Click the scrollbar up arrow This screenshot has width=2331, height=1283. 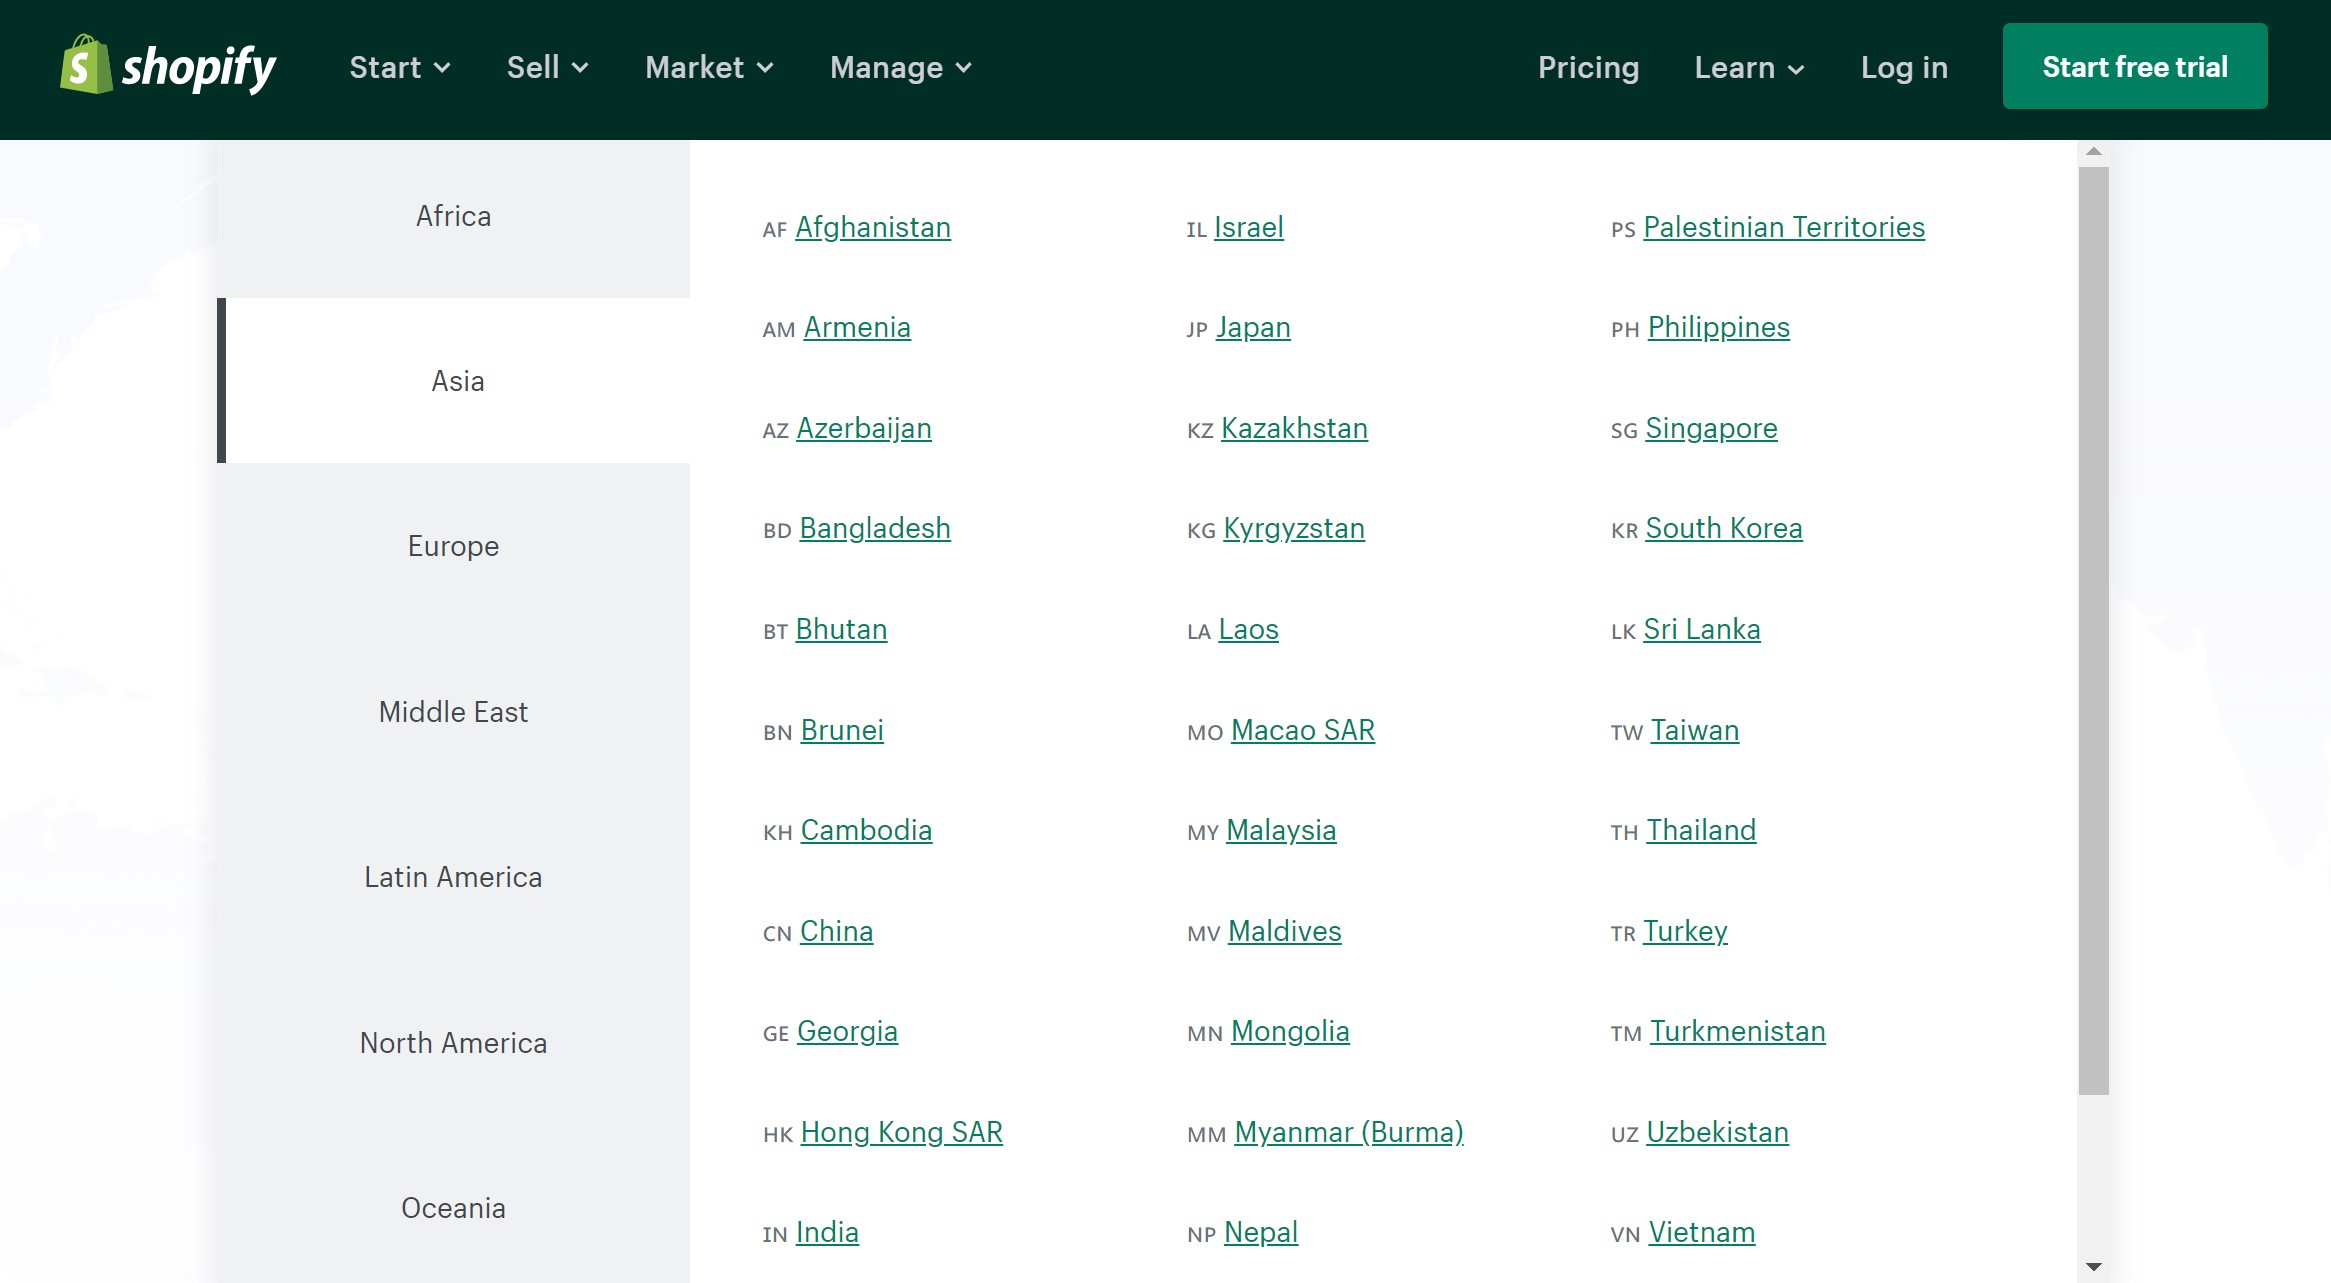click(x=2093, y=152)
